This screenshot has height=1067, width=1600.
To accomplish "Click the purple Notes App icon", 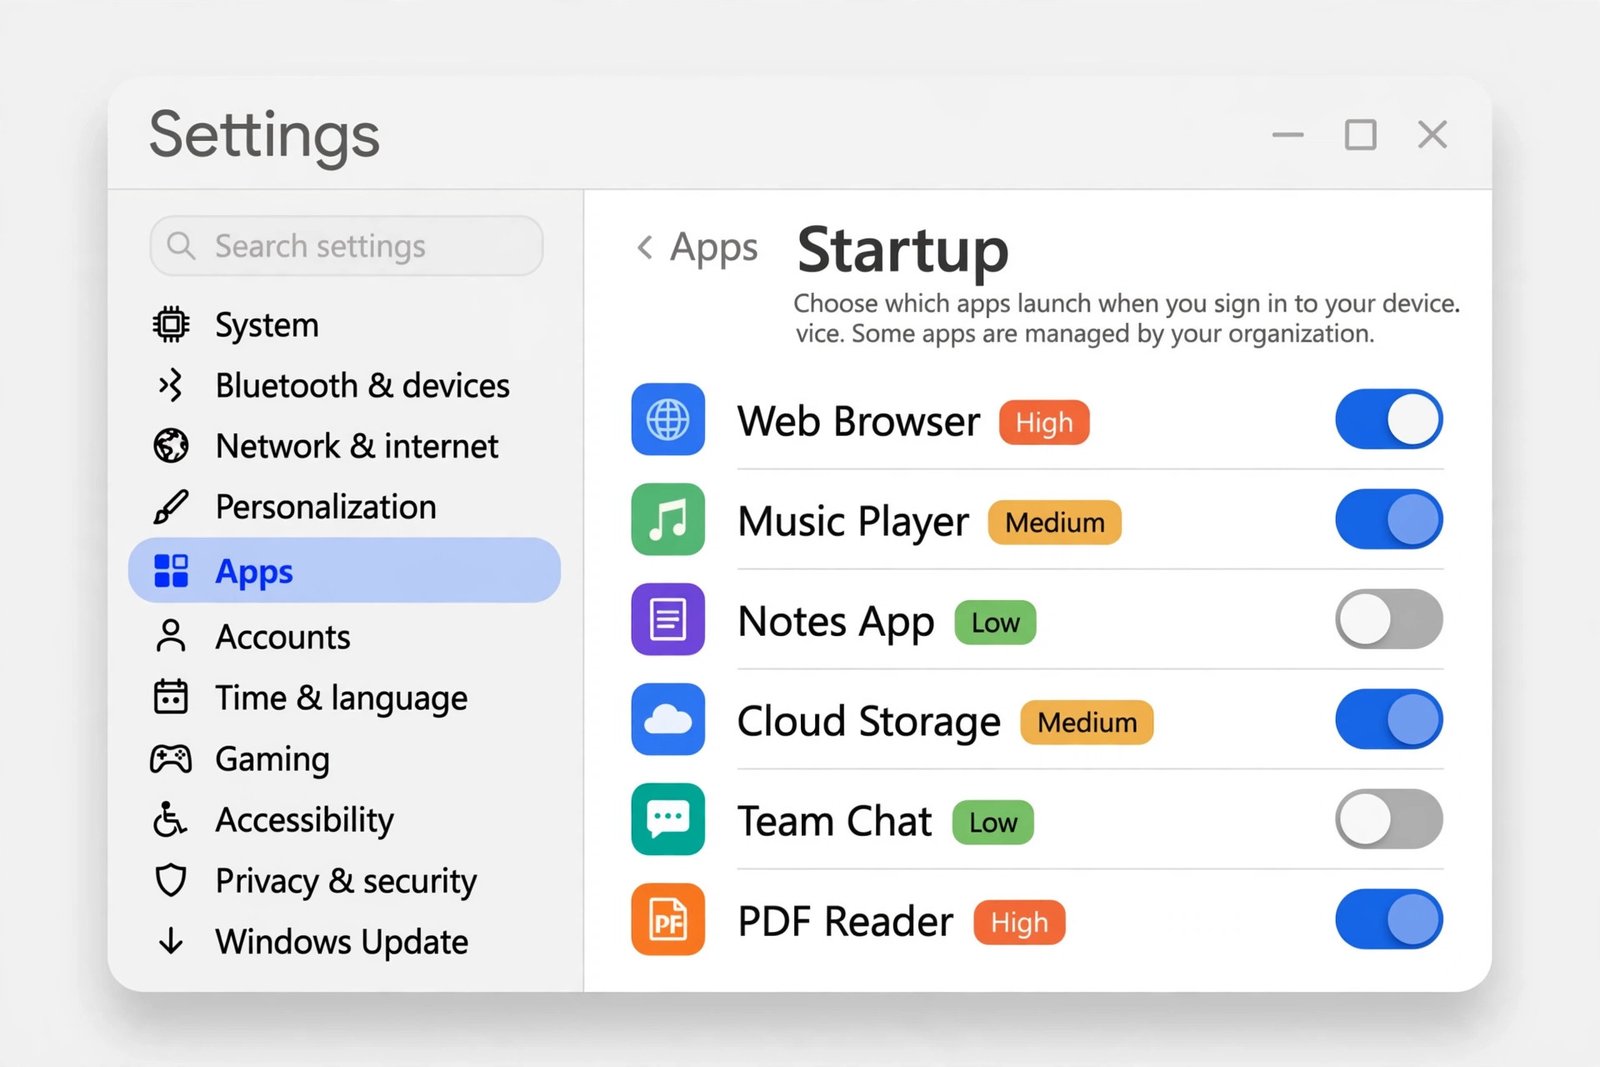I will coord(668,619).
